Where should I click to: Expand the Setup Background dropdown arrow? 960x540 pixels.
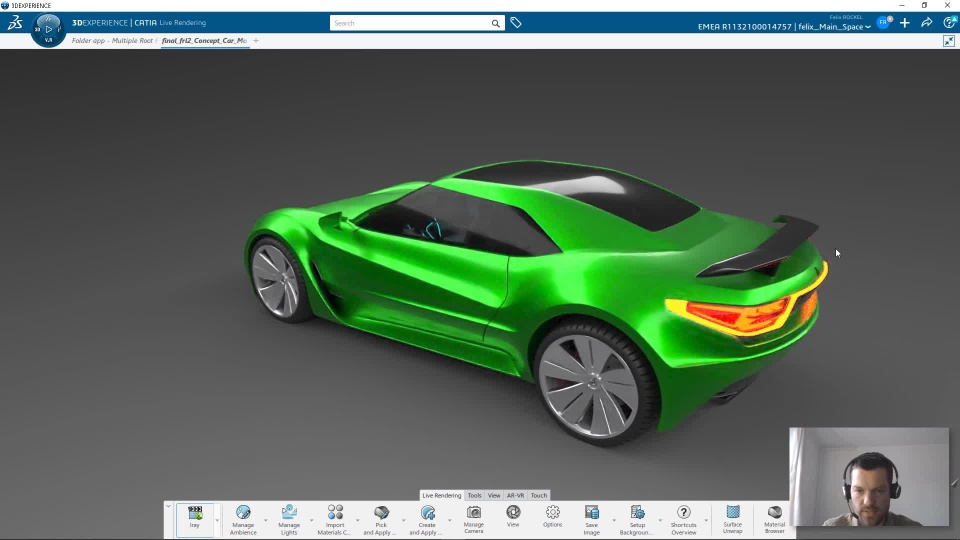click(660, 520)
